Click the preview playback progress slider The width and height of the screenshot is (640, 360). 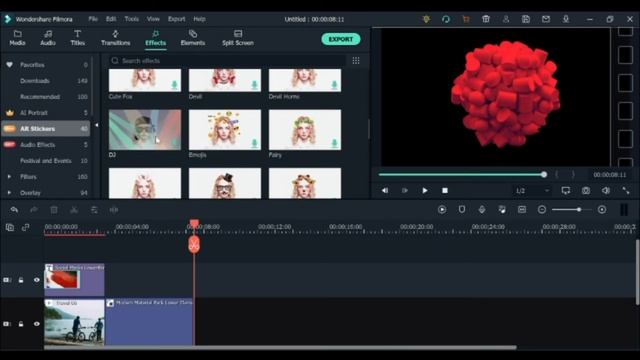coord(463,175)
